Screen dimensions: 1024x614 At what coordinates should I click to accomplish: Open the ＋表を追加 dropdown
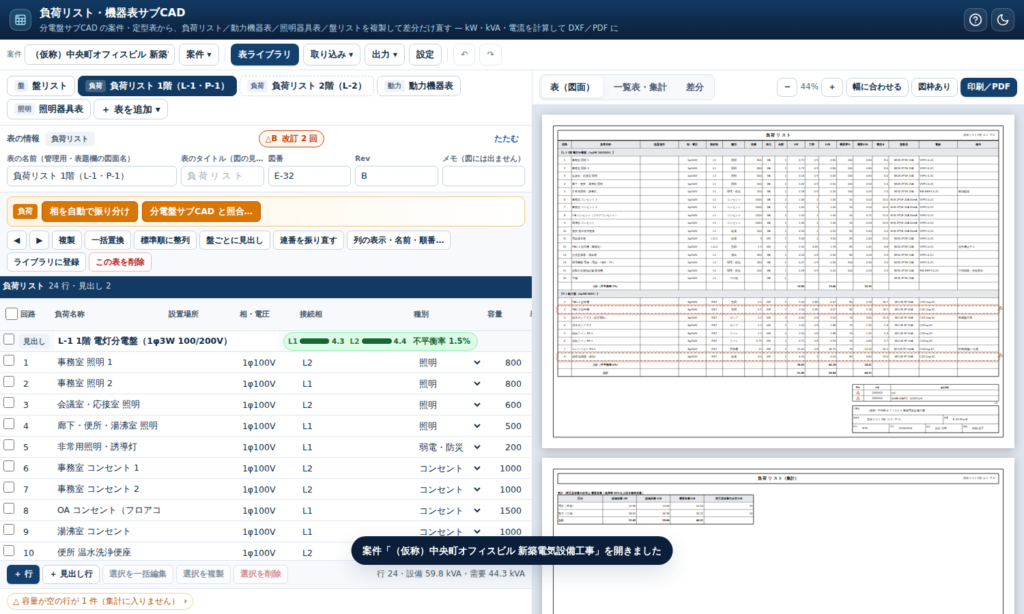(x=131, y=109)
